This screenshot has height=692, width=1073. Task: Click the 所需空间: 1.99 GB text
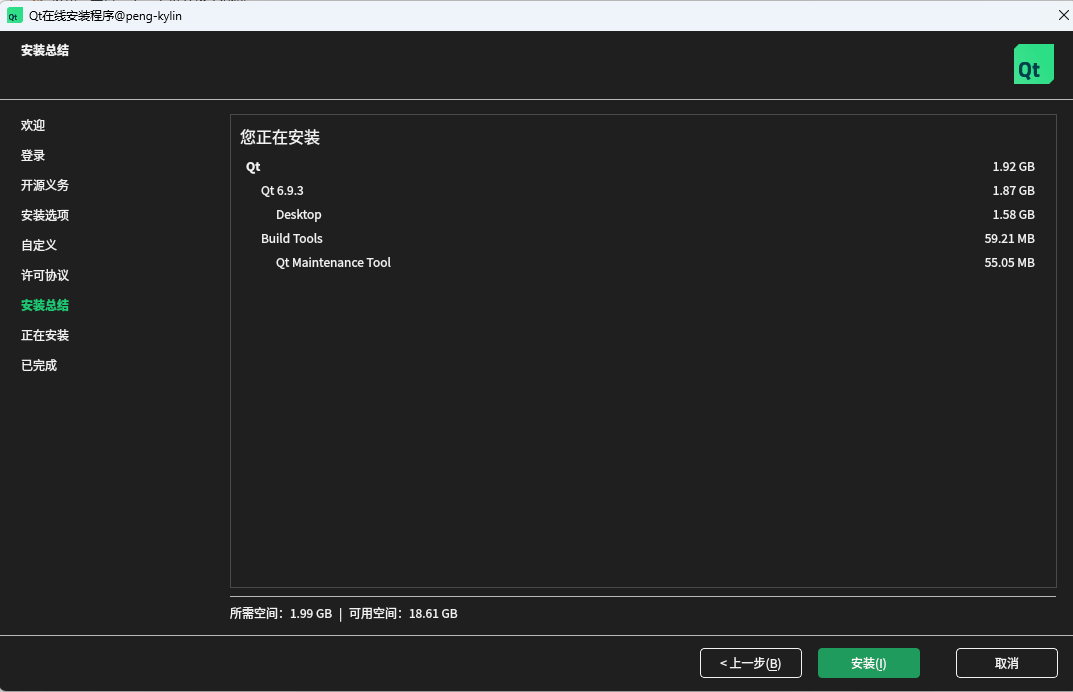[x=281, y=613]
